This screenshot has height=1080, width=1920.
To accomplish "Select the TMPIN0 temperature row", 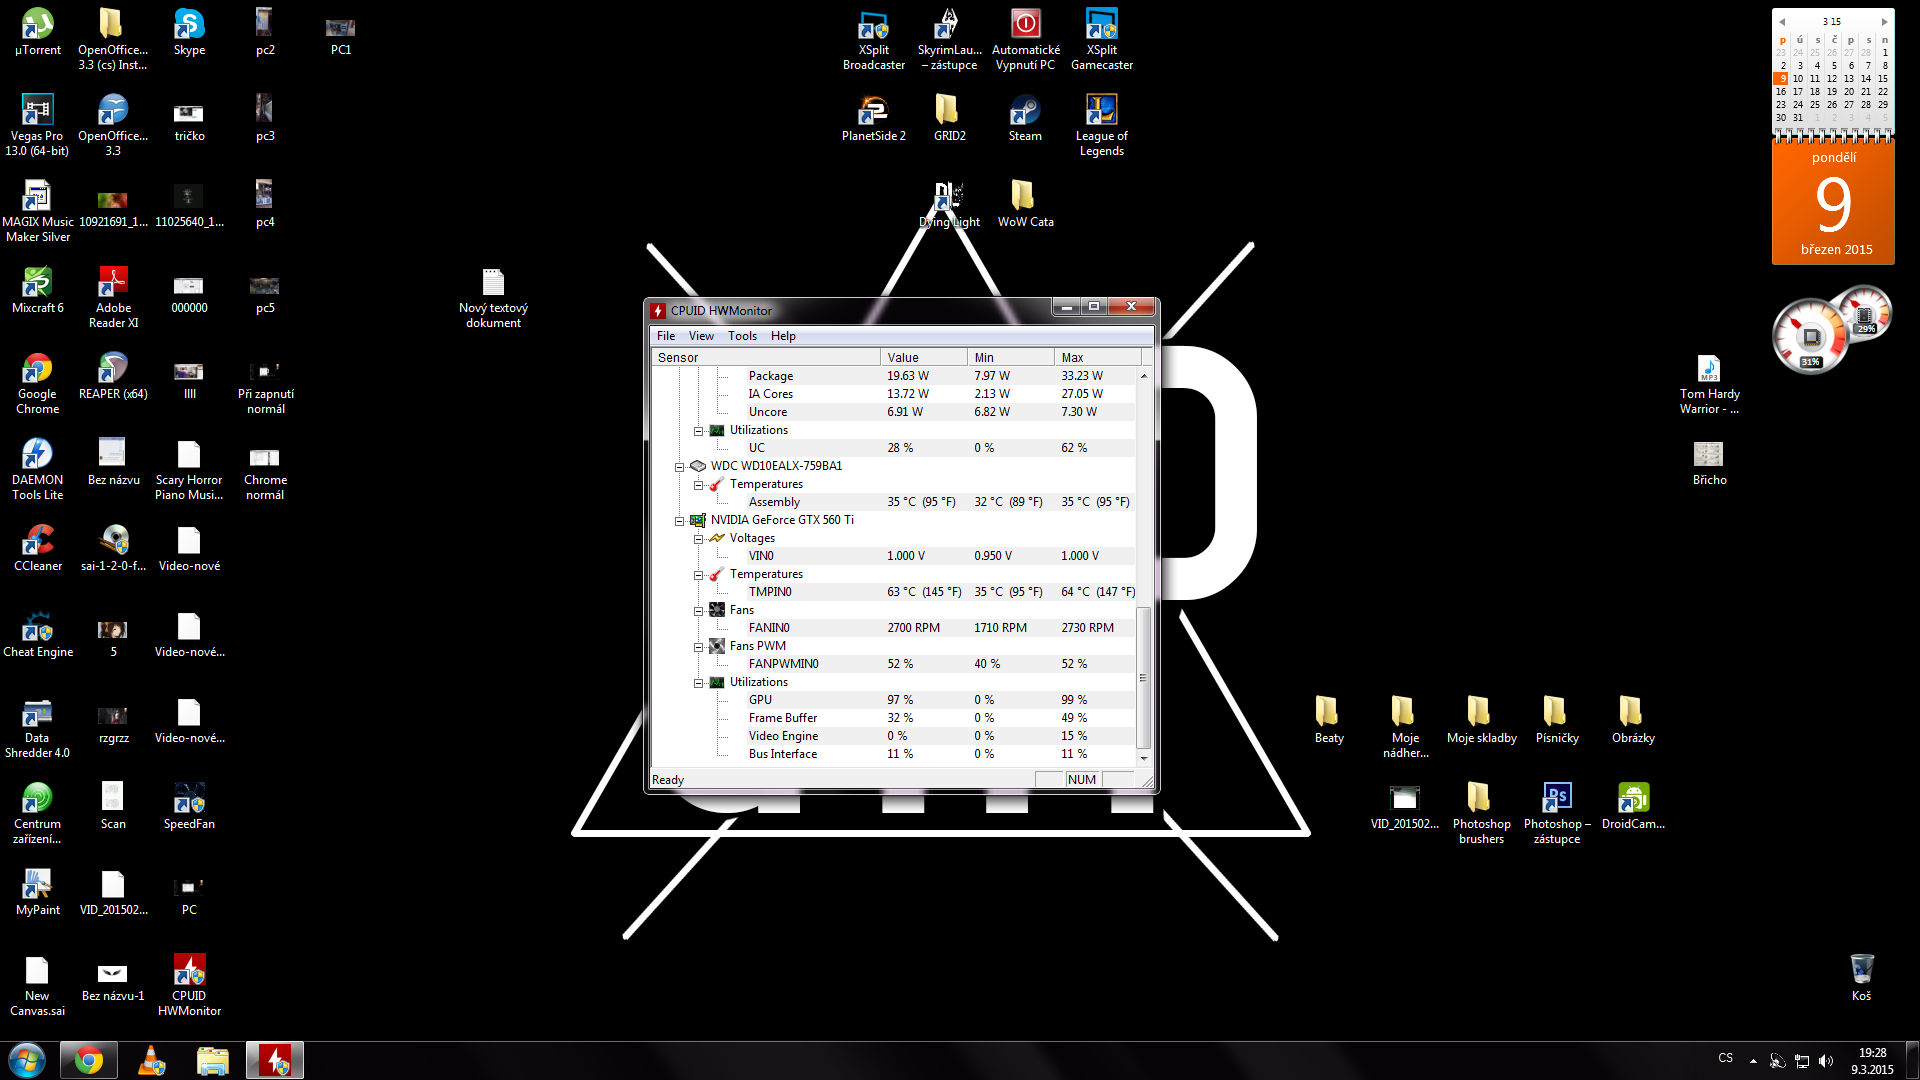I will 894,592.
